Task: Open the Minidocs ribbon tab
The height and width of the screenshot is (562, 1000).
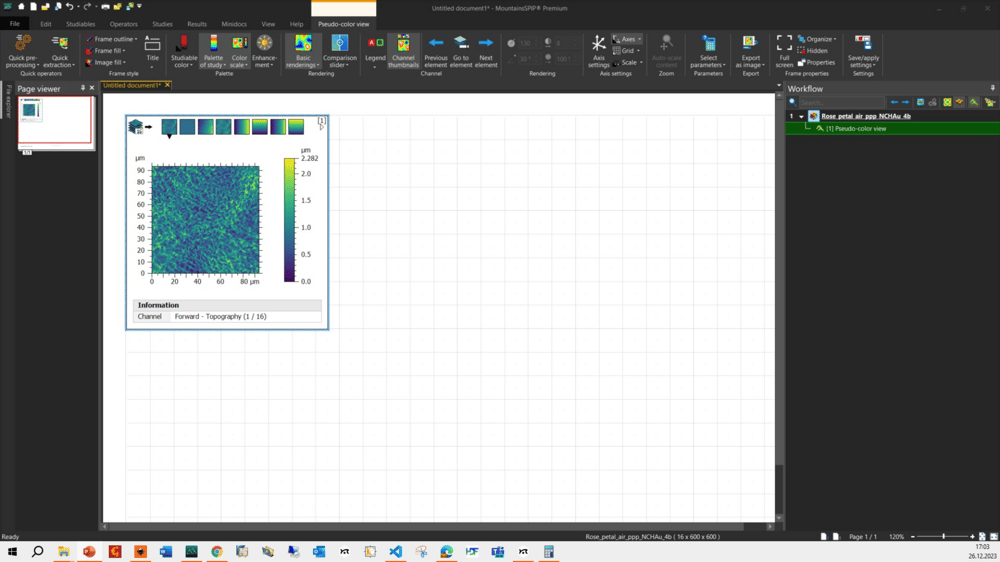Action: 233,24
